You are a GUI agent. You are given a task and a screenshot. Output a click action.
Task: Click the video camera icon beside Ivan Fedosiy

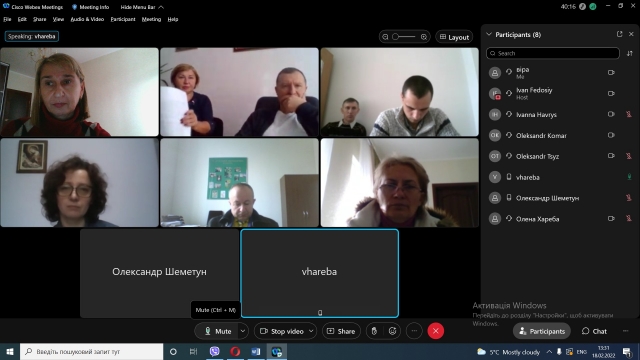611,93
